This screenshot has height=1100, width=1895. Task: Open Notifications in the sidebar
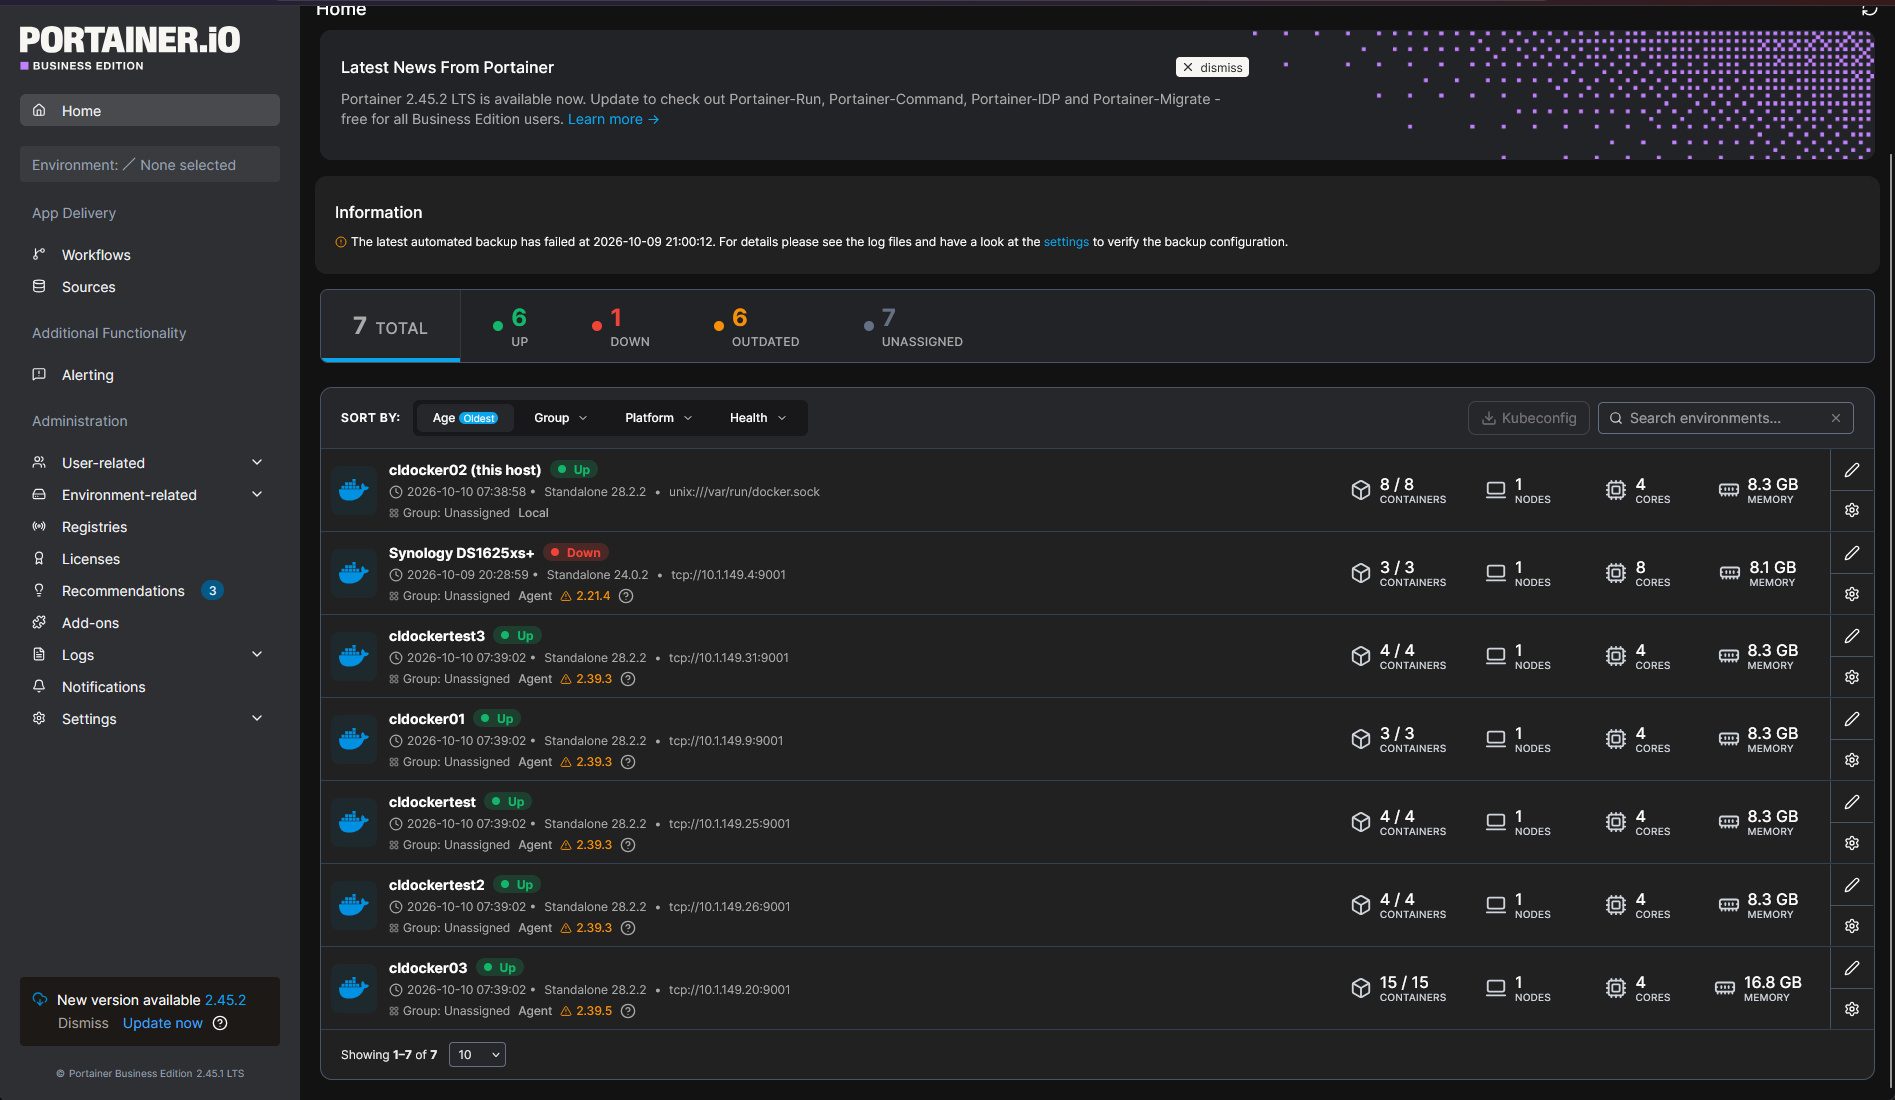click(x=103, y=687)
